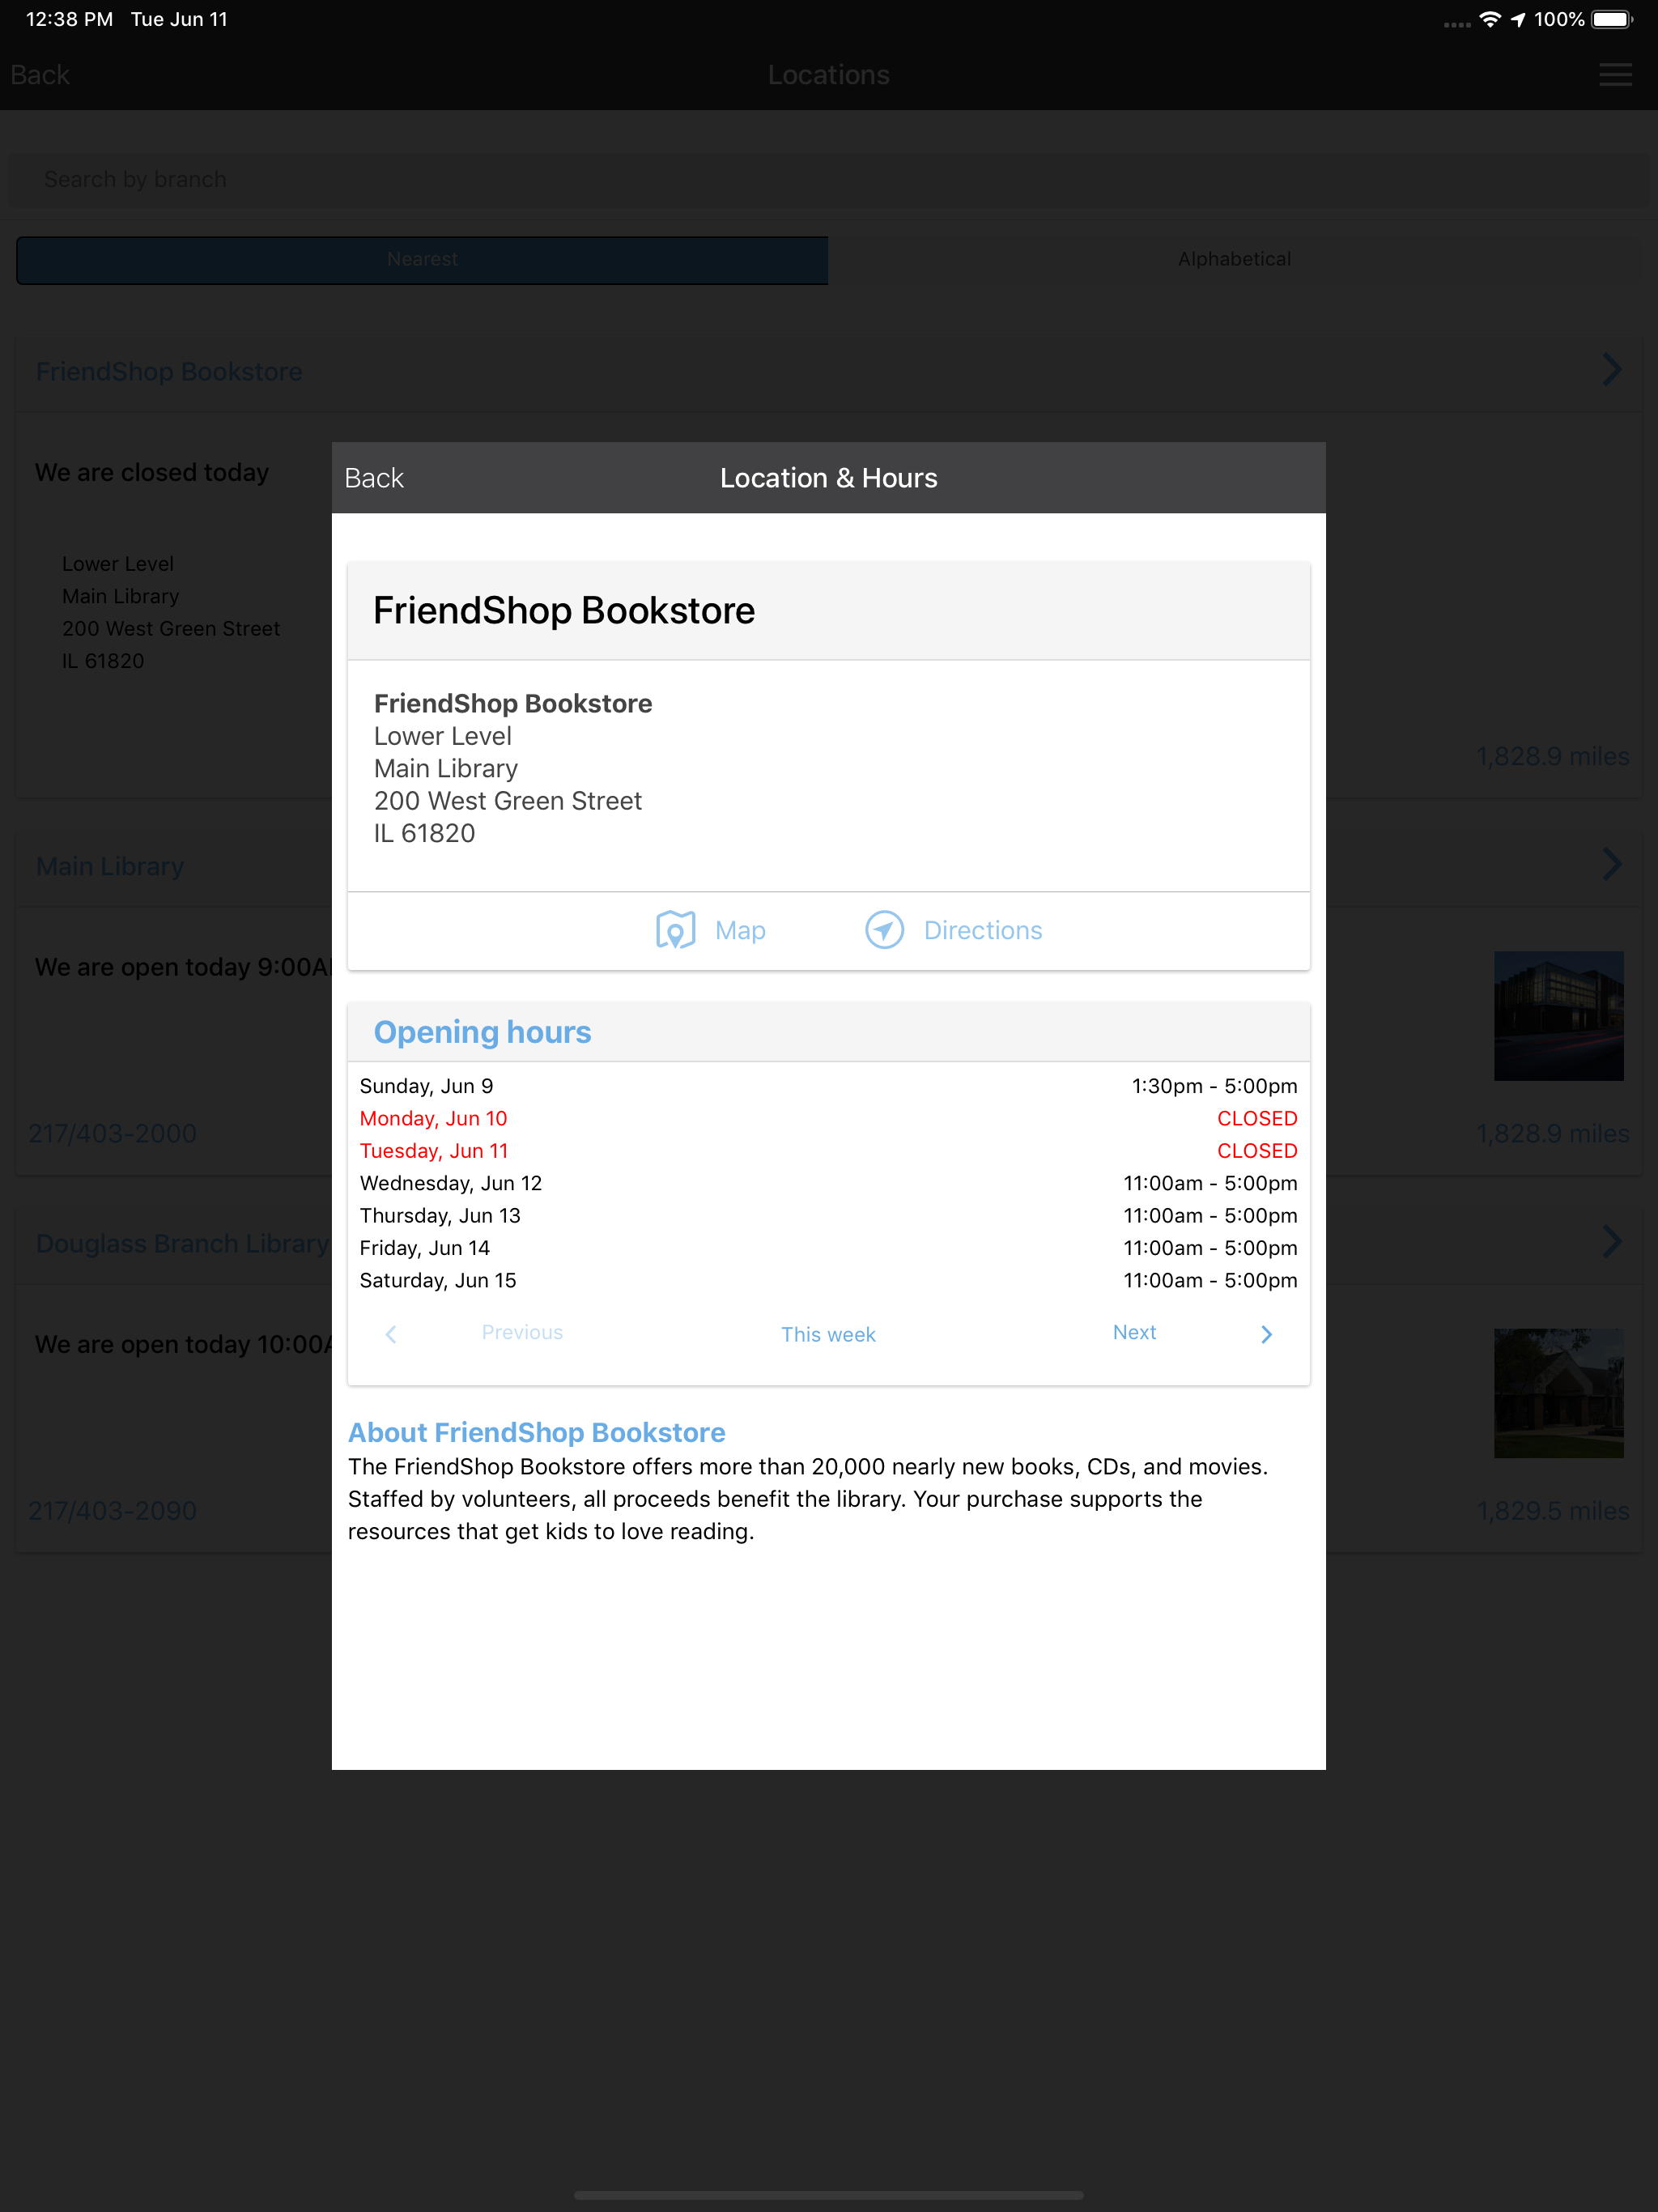Select the Friday, Jun 14 row

tap(828, 1248)
